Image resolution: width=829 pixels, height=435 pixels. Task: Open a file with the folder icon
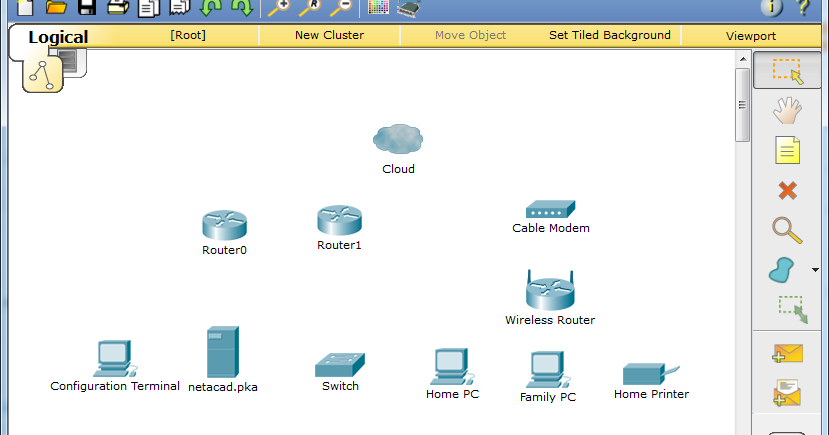pos(56,7)
